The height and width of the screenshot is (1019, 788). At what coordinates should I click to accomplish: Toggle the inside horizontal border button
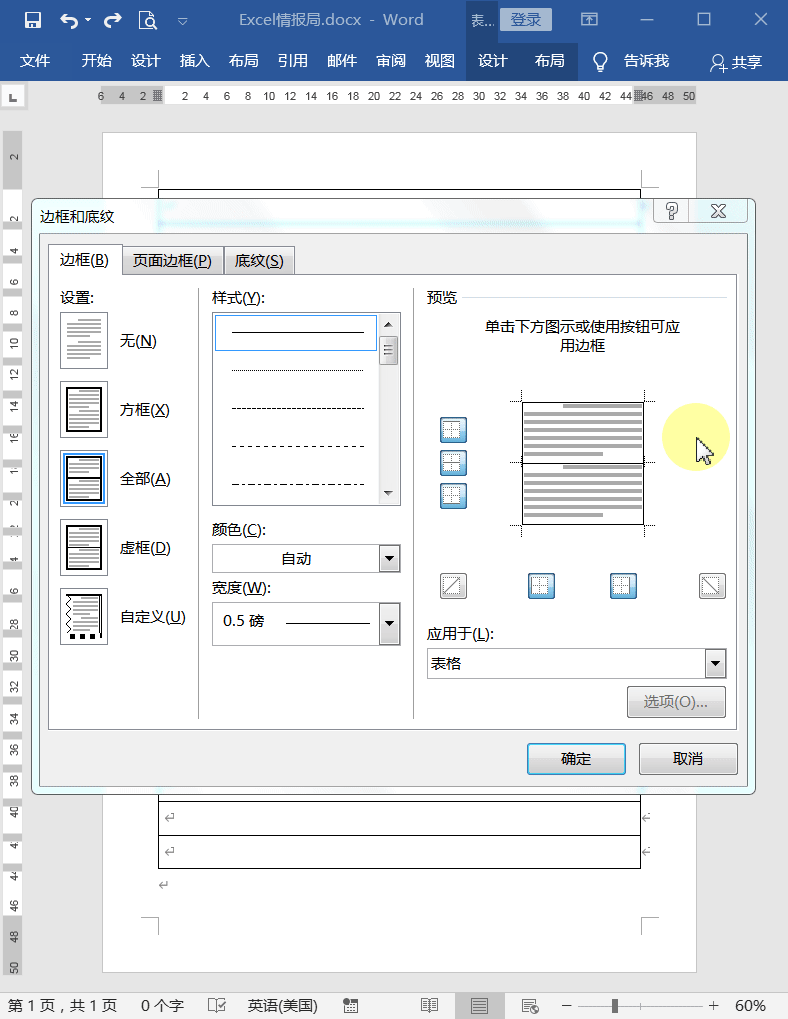click(x=453, y=463)
